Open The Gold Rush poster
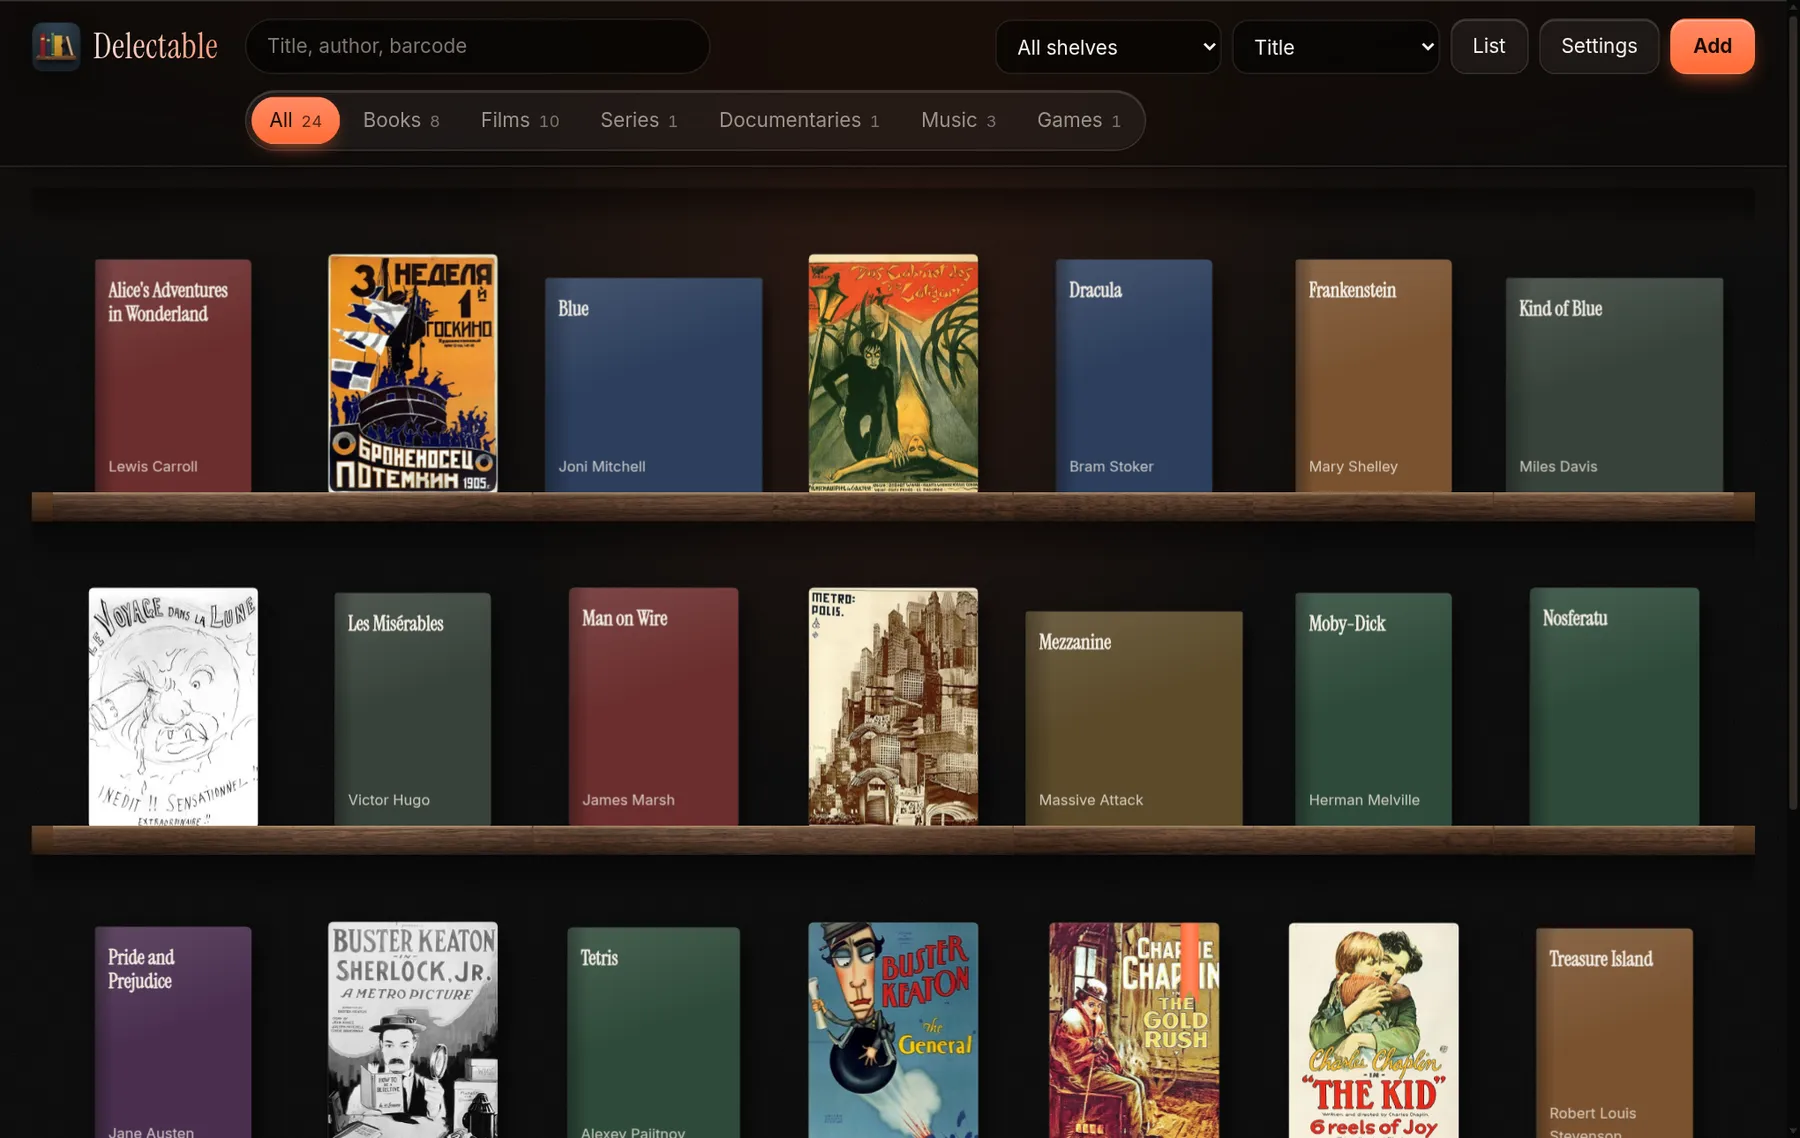This screenshot has height=1138, width=1800. (x=1133, y=1030)
